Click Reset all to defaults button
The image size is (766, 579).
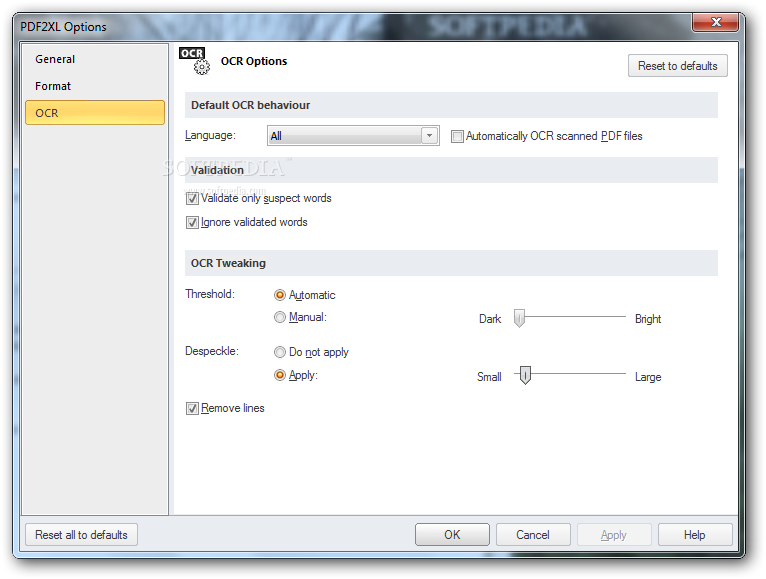pyautogui.click(x=81, y=535)
